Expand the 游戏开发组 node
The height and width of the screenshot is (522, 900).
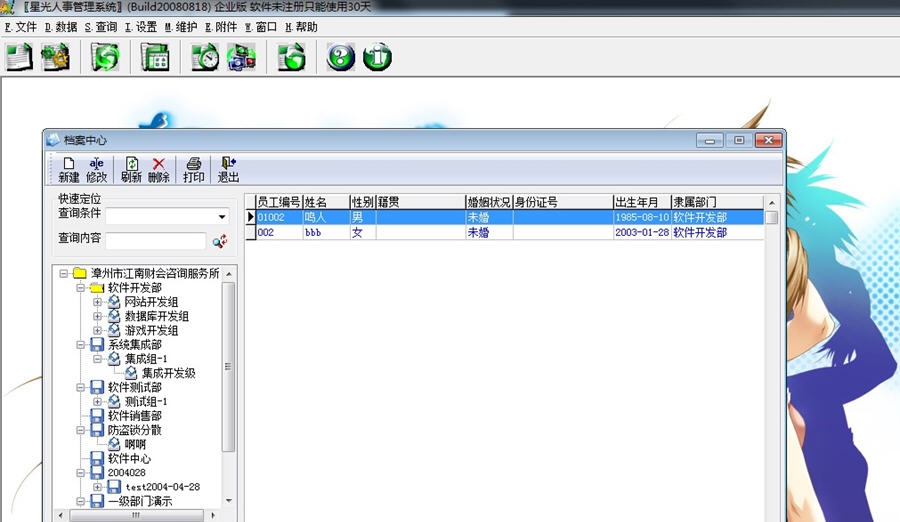pyautogui.click(x=98, y=331)
